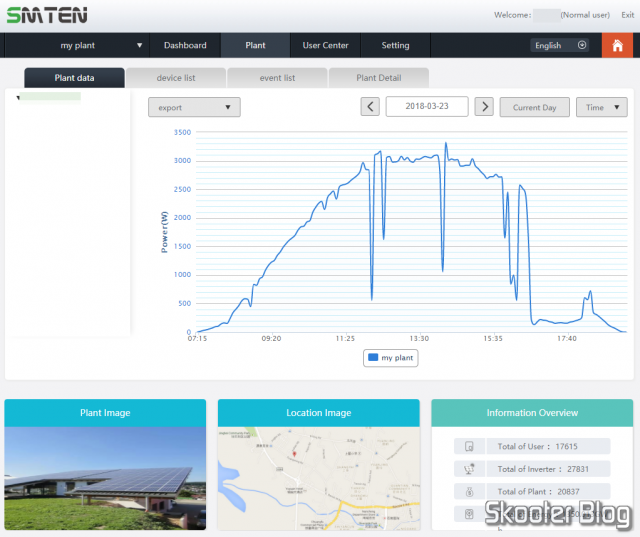
Task: Click the Plant Image header
Action: (x=105, y=413)
